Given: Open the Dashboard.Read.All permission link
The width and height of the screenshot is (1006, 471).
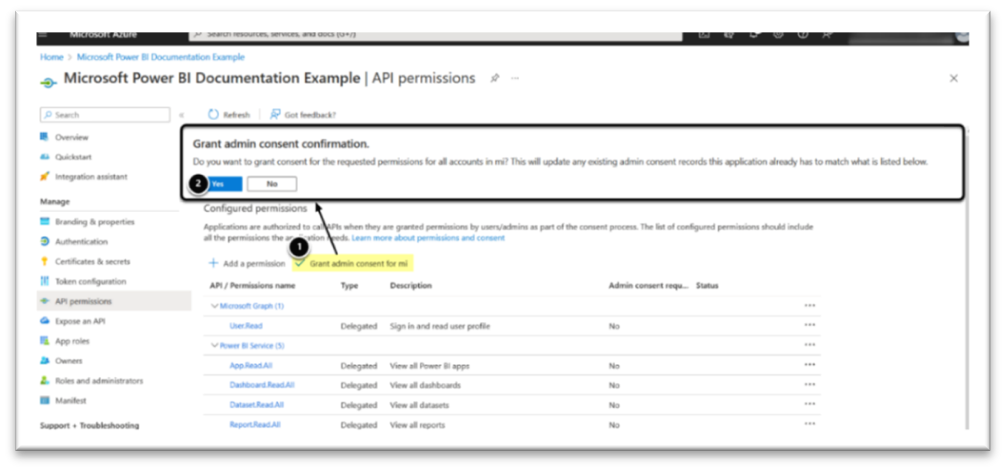Looking at the screenshot, I should pyautogui.click(x=262, y=385).
